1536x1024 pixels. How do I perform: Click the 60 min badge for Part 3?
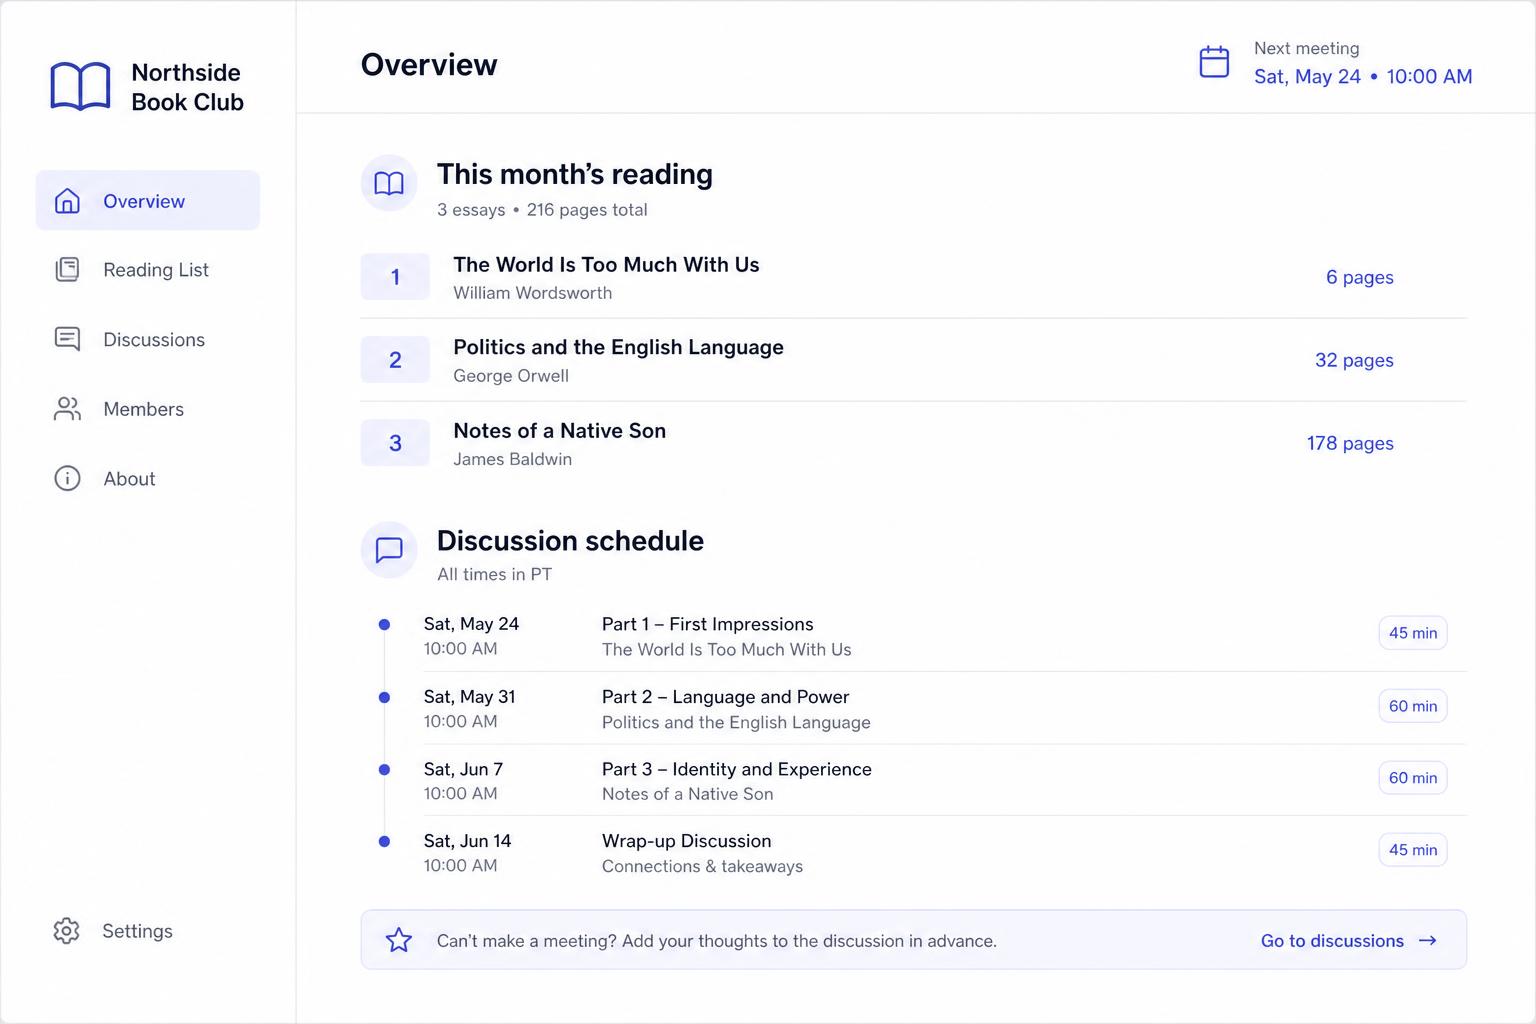click(1412, 778)
